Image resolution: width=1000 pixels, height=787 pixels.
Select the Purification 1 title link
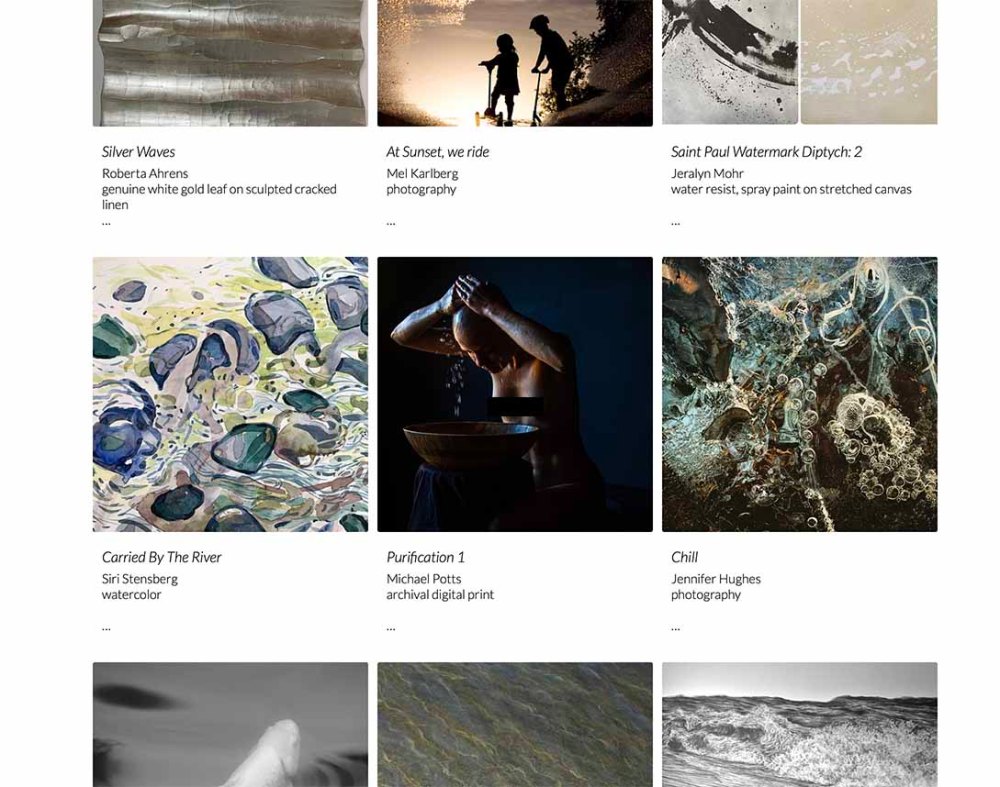pyautogui.click(x=425, y=557)
